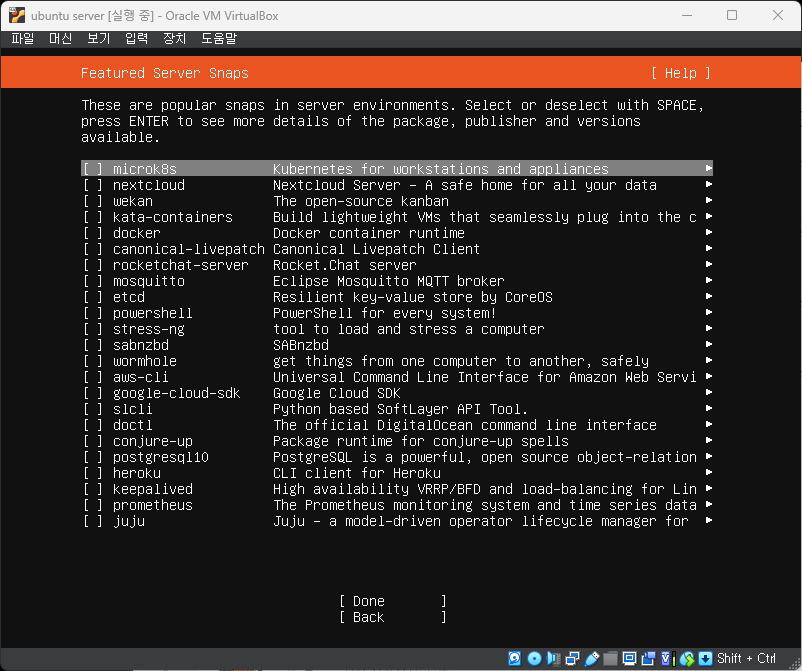Open the 머신 (Machine) menu

tap(60, 38)
